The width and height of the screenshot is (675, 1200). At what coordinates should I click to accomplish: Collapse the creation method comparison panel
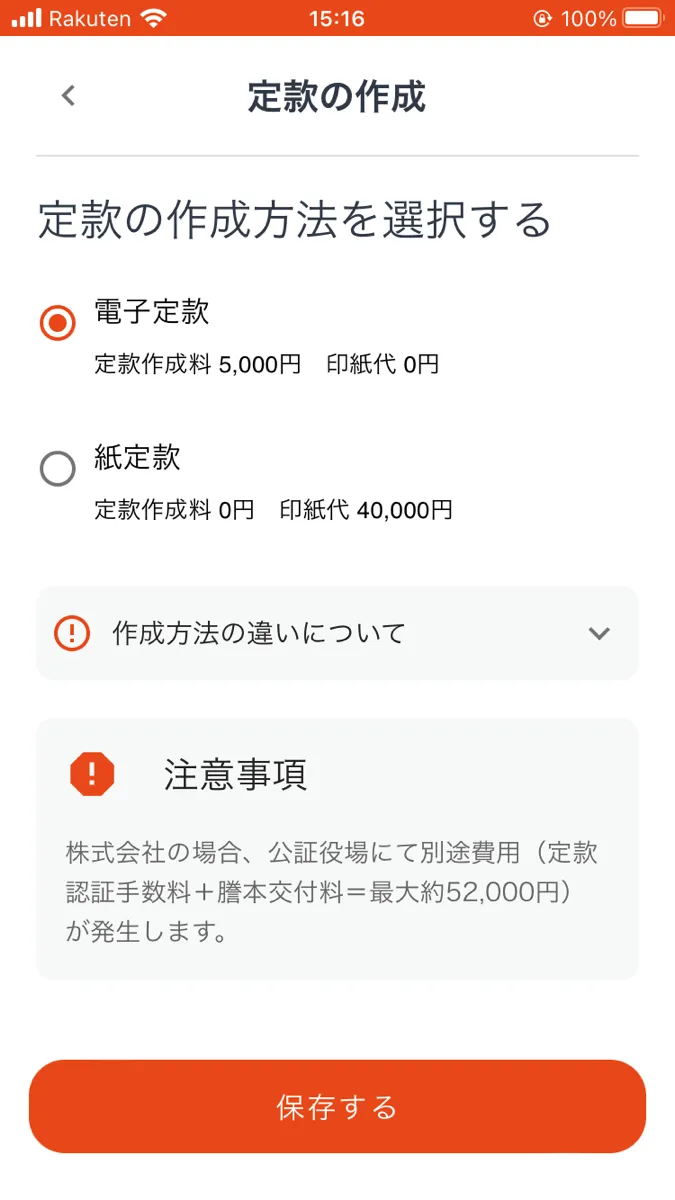337,633
